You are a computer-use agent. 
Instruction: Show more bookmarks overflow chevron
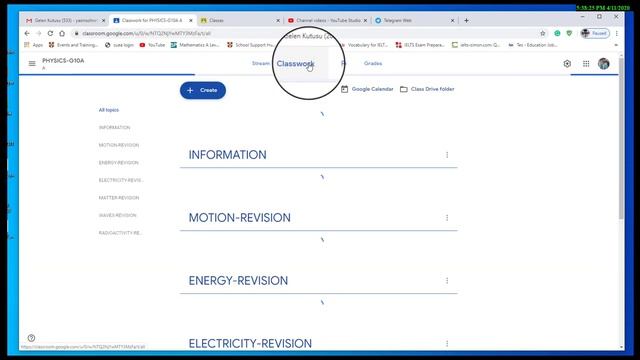[x=616, y=45]
